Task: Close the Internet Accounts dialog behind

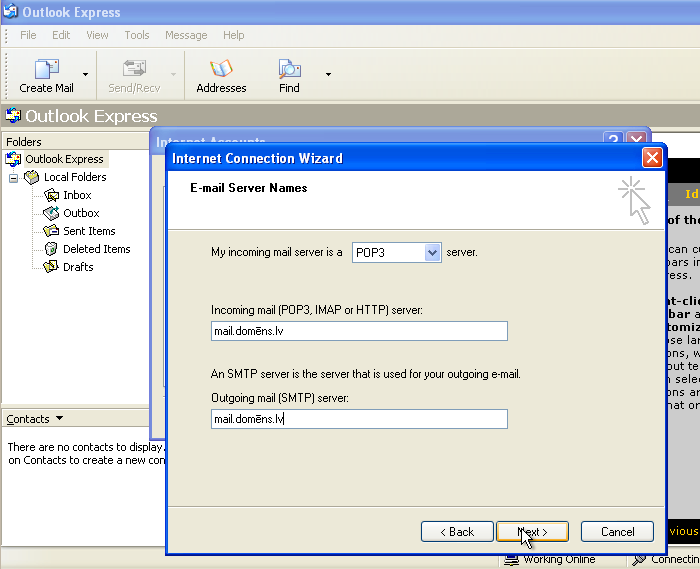Action: tap(637, 138)
